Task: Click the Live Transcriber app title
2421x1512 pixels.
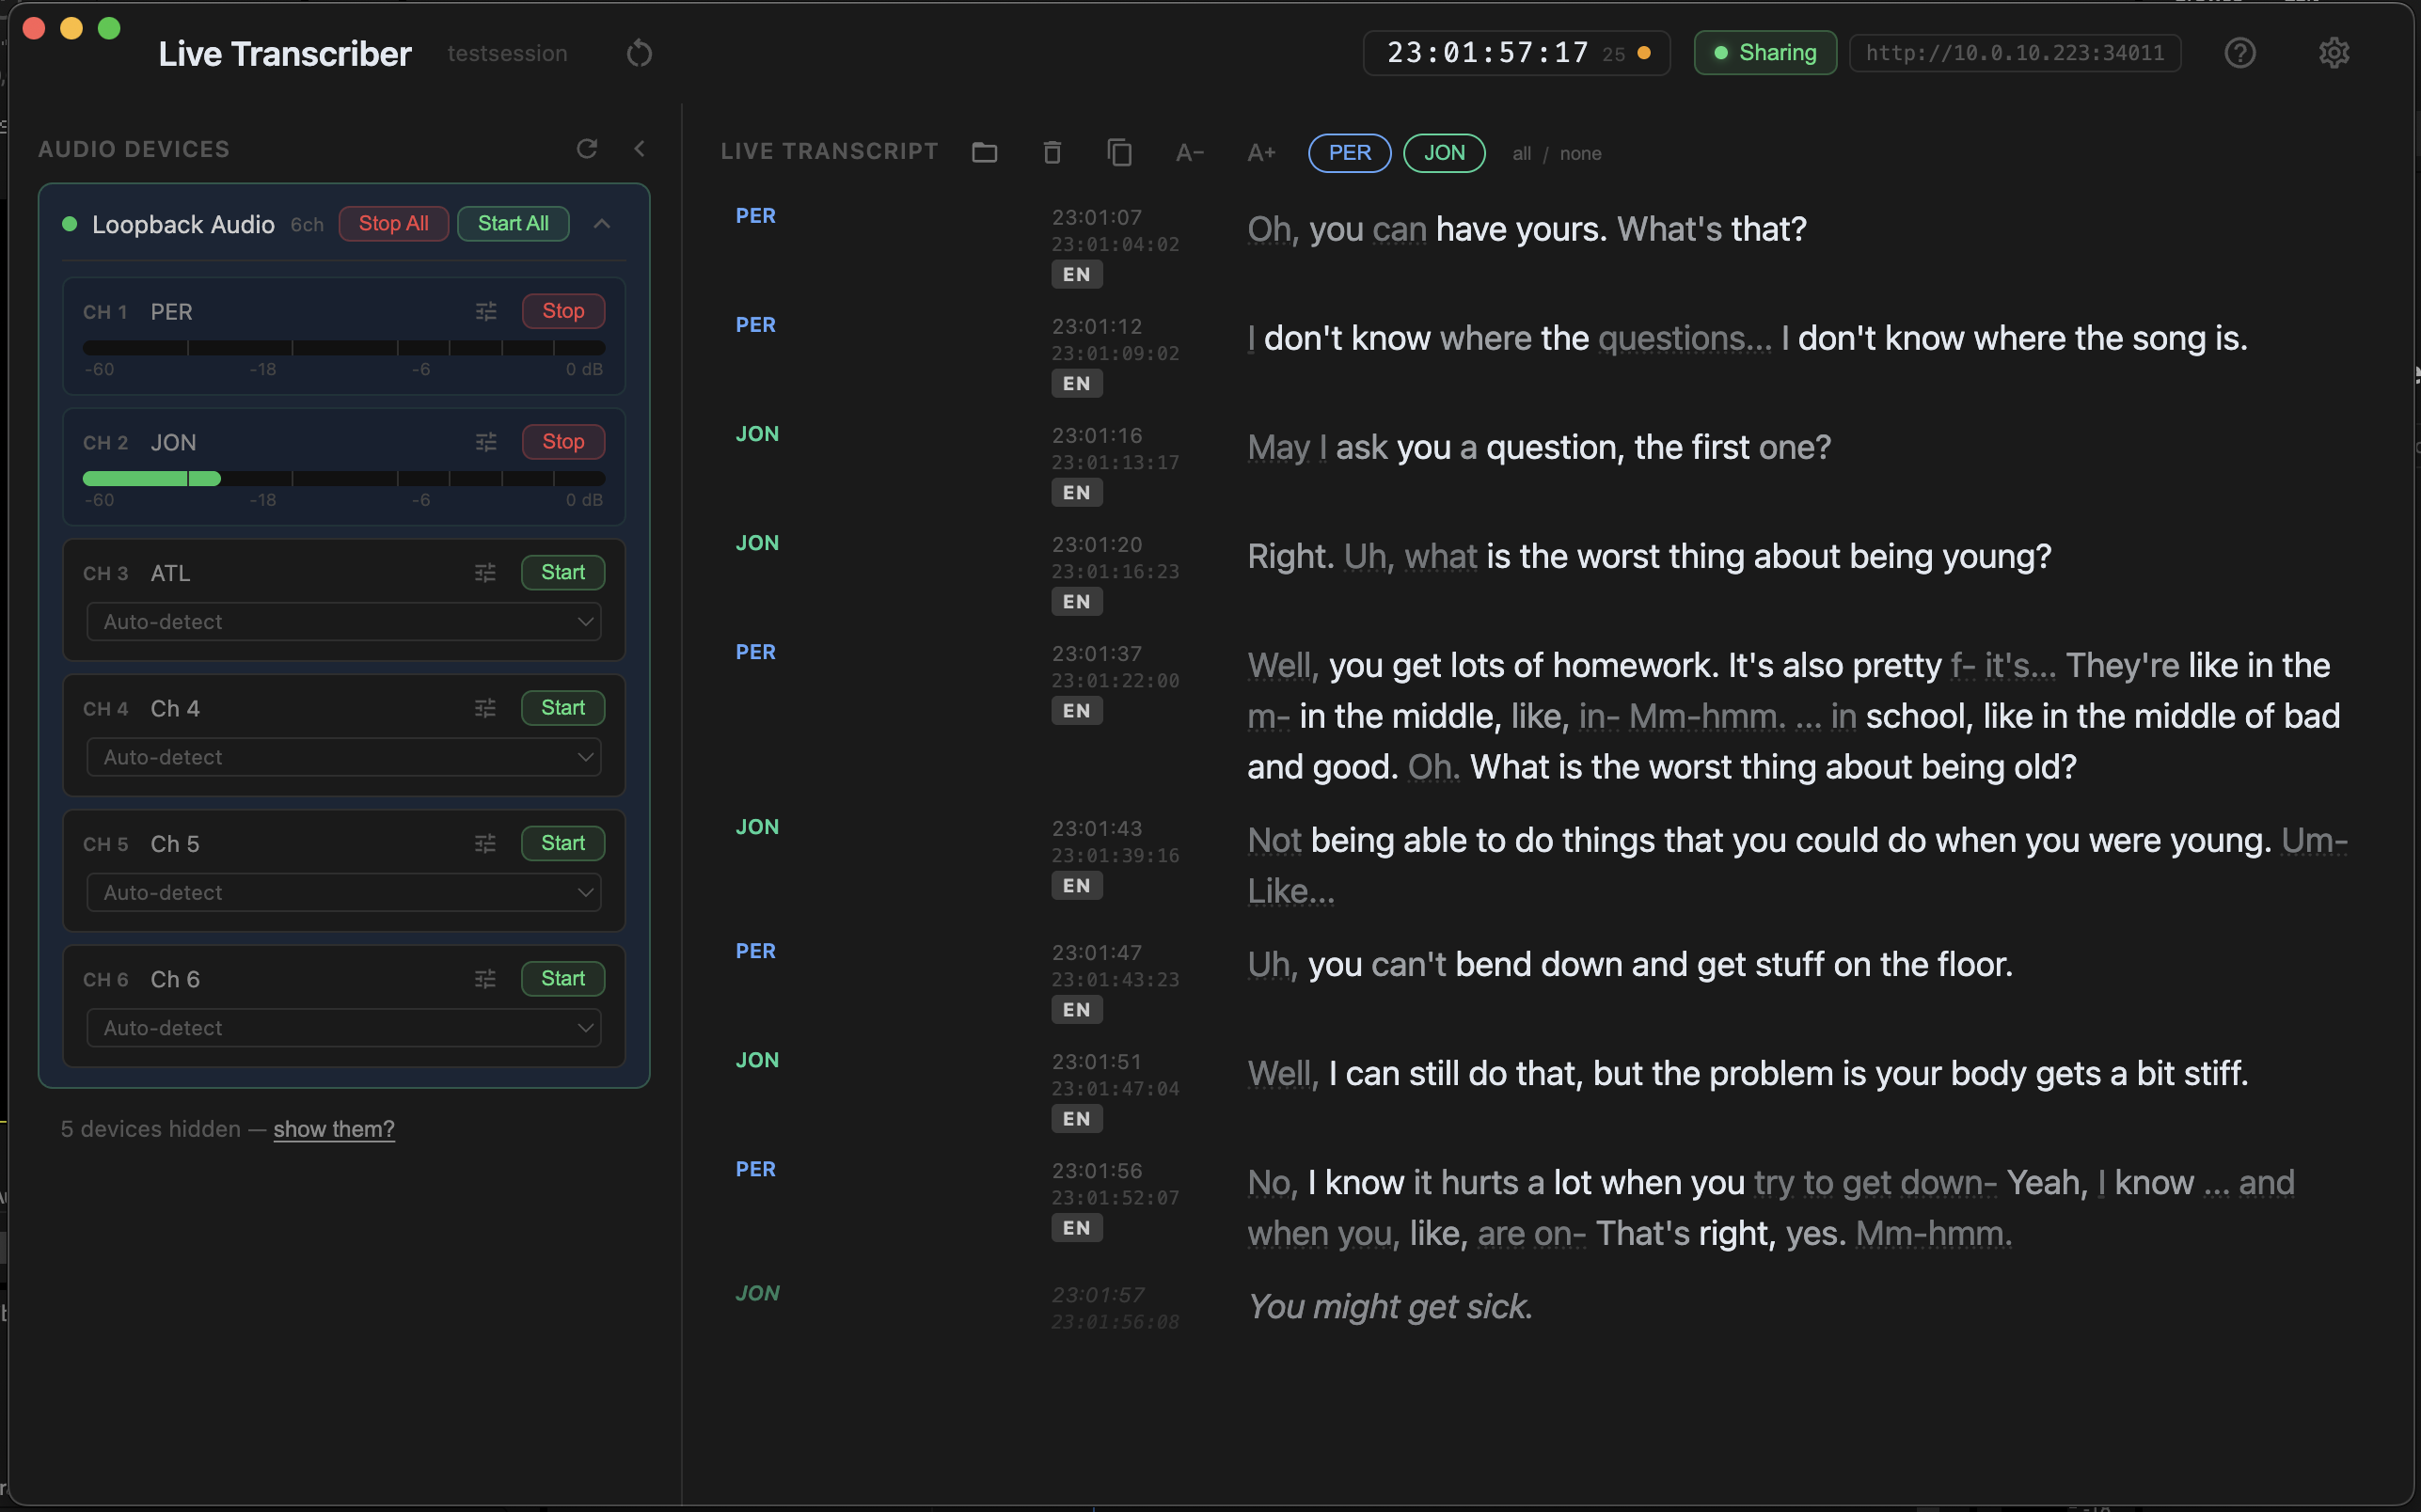Action: (x=285, y=54)
